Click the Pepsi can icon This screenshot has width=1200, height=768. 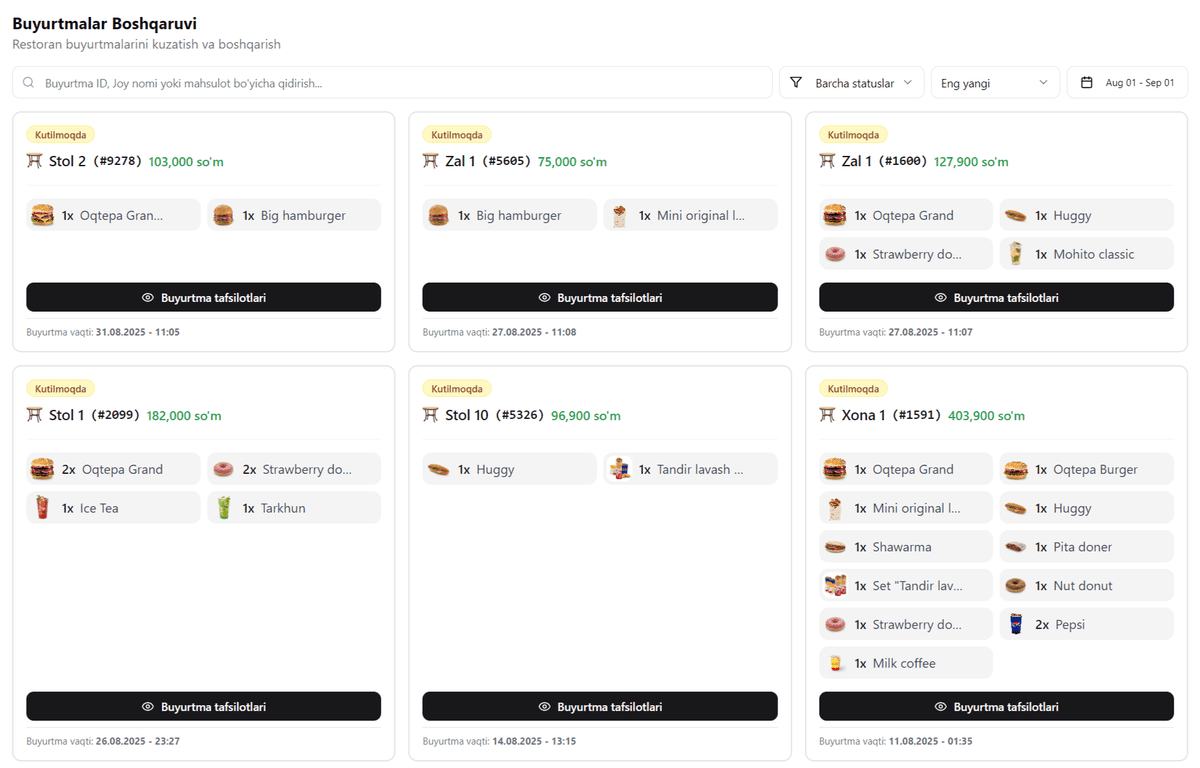click(1016, 624)
